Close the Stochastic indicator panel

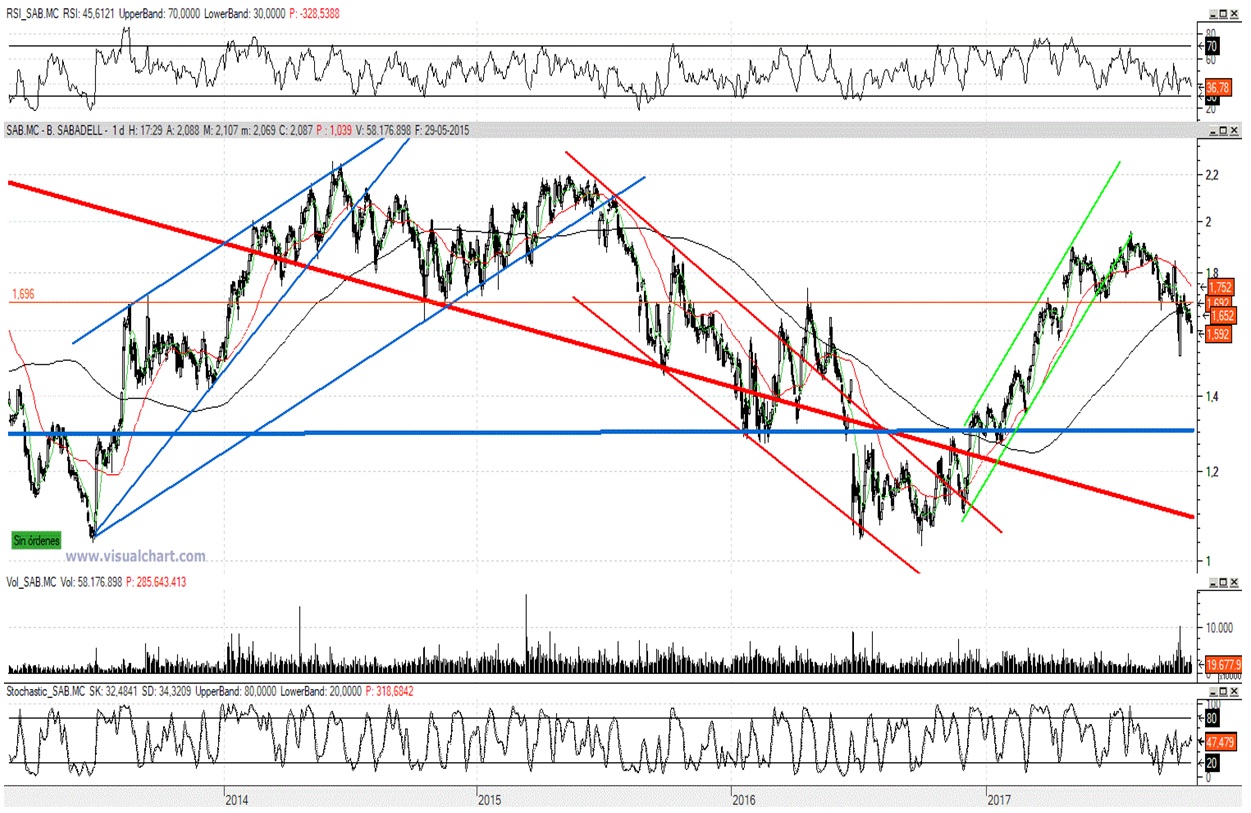tap(1234, 692)
